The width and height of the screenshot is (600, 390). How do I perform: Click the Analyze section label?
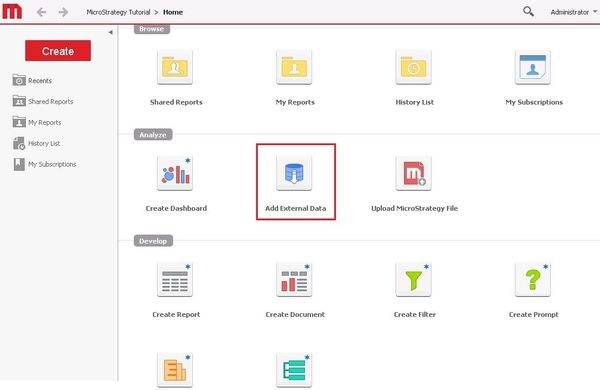click(x=153, y=135)
